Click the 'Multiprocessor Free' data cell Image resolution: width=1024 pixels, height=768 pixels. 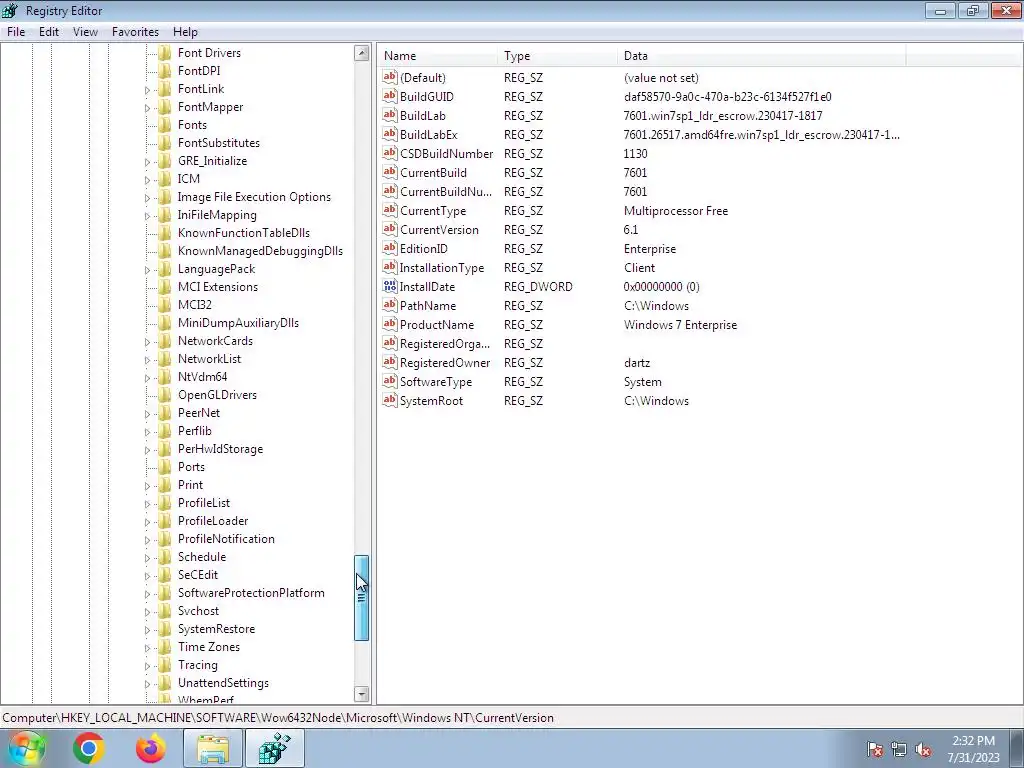(x=675, y=210)
